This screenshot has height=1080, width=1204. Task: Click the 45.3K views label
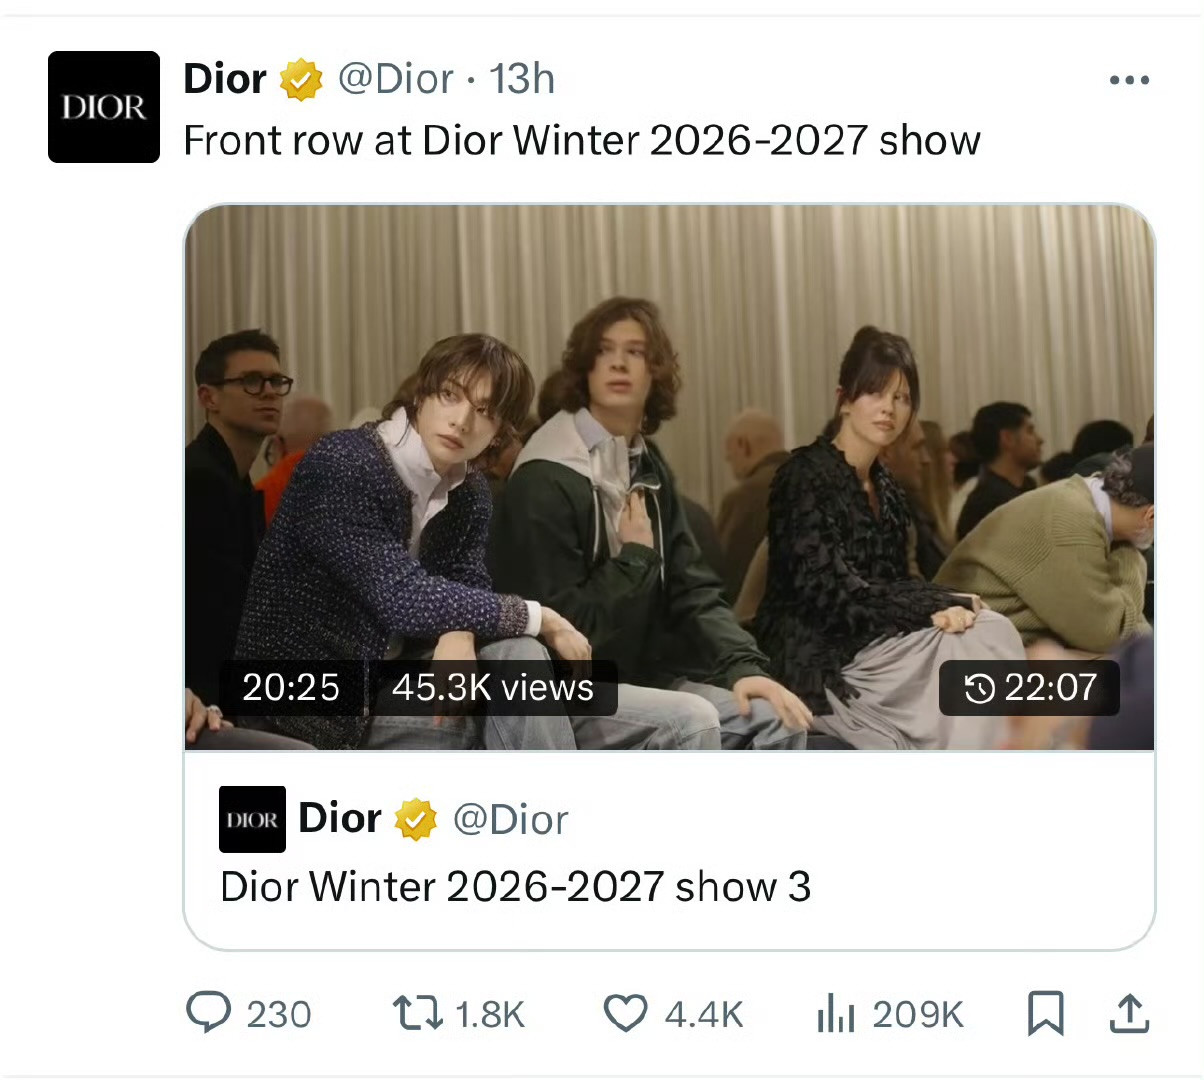pyautogui.click(x=493, y=687)
